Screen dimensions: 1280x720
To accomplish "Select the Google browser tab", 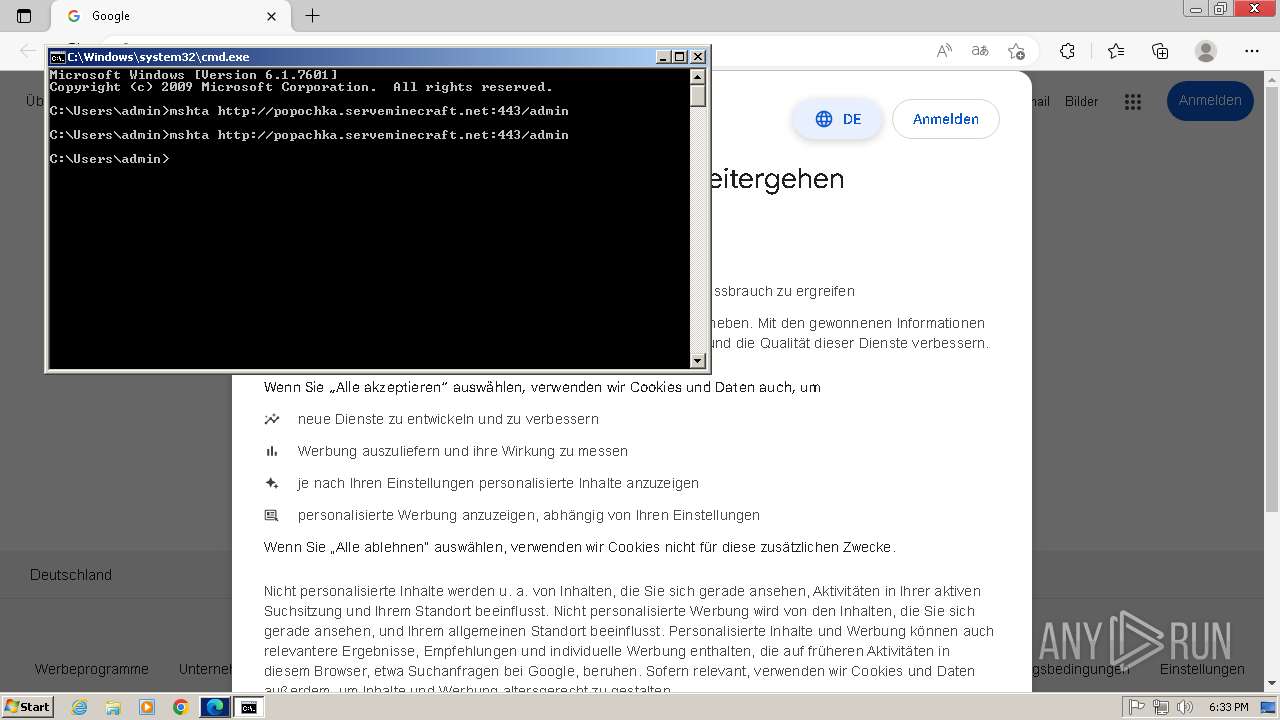I will 170,16.
